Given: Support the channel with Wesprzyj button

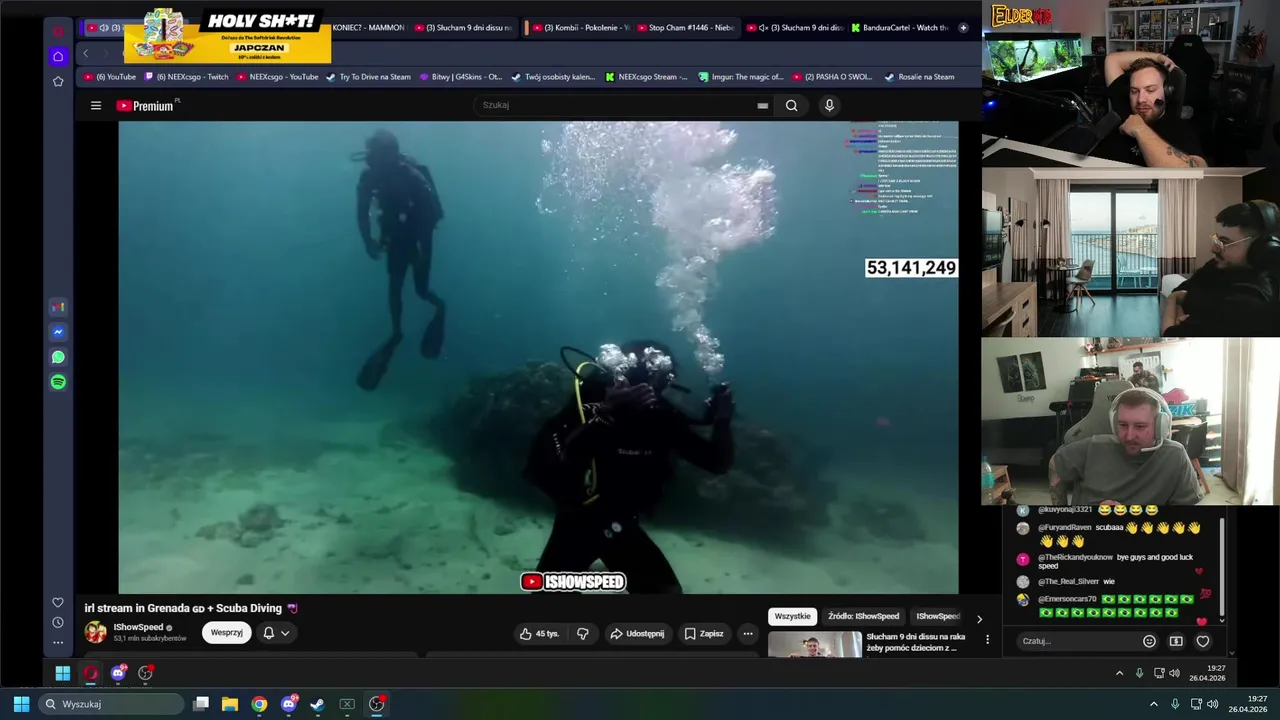Looking at the screenshot, I should (x=227, y=632).
